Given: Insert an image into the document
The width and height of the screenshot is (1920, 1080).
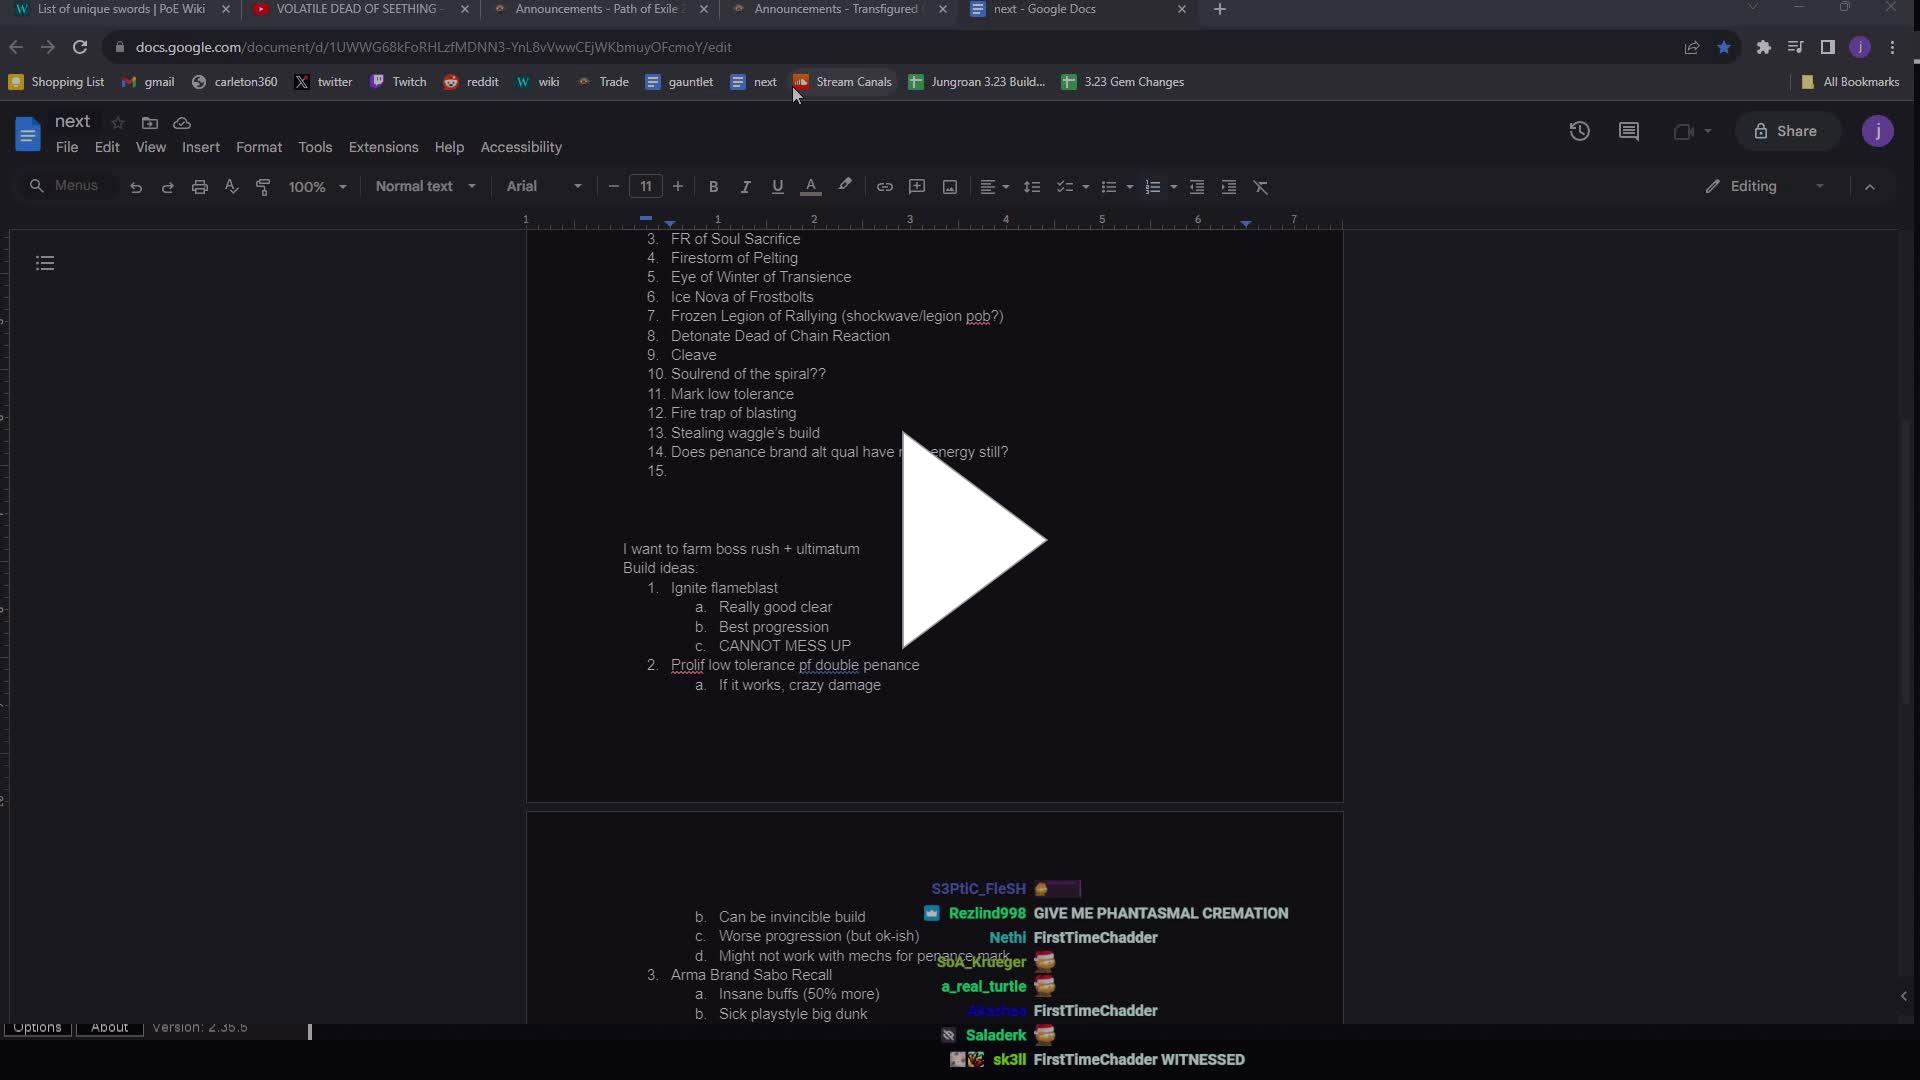Looking at the screenshot, I should tap(949, 187).
